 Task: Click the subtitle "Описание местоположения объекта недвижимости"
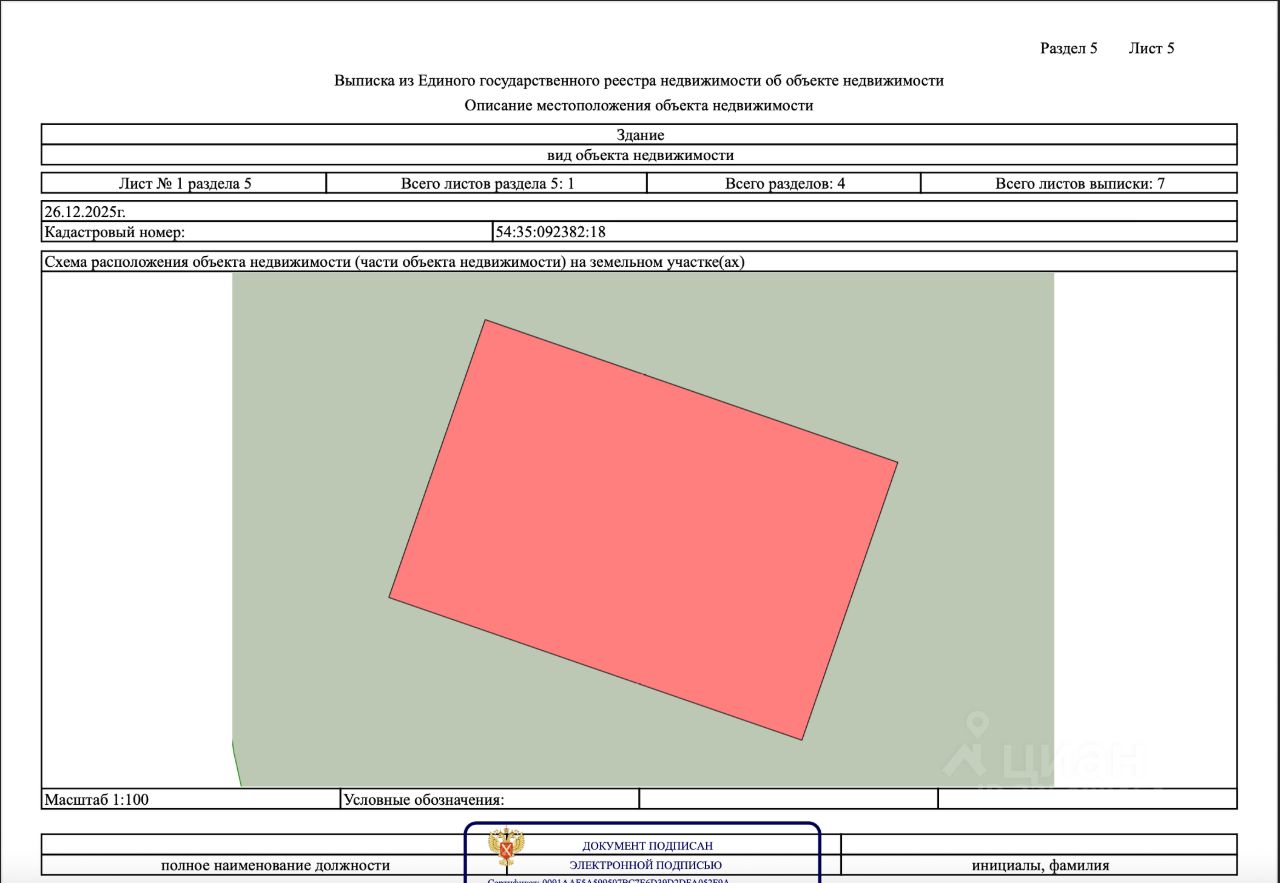pos(639,105)
